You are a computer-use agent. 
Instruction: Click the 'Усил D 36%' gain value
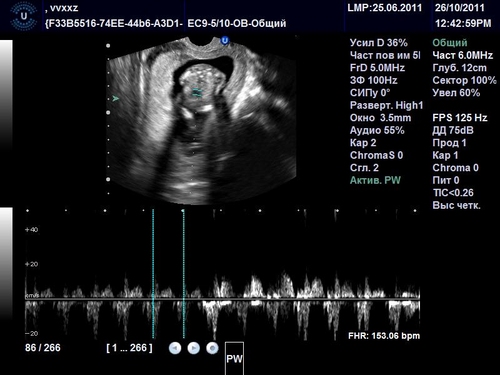(x=379, y=43)
